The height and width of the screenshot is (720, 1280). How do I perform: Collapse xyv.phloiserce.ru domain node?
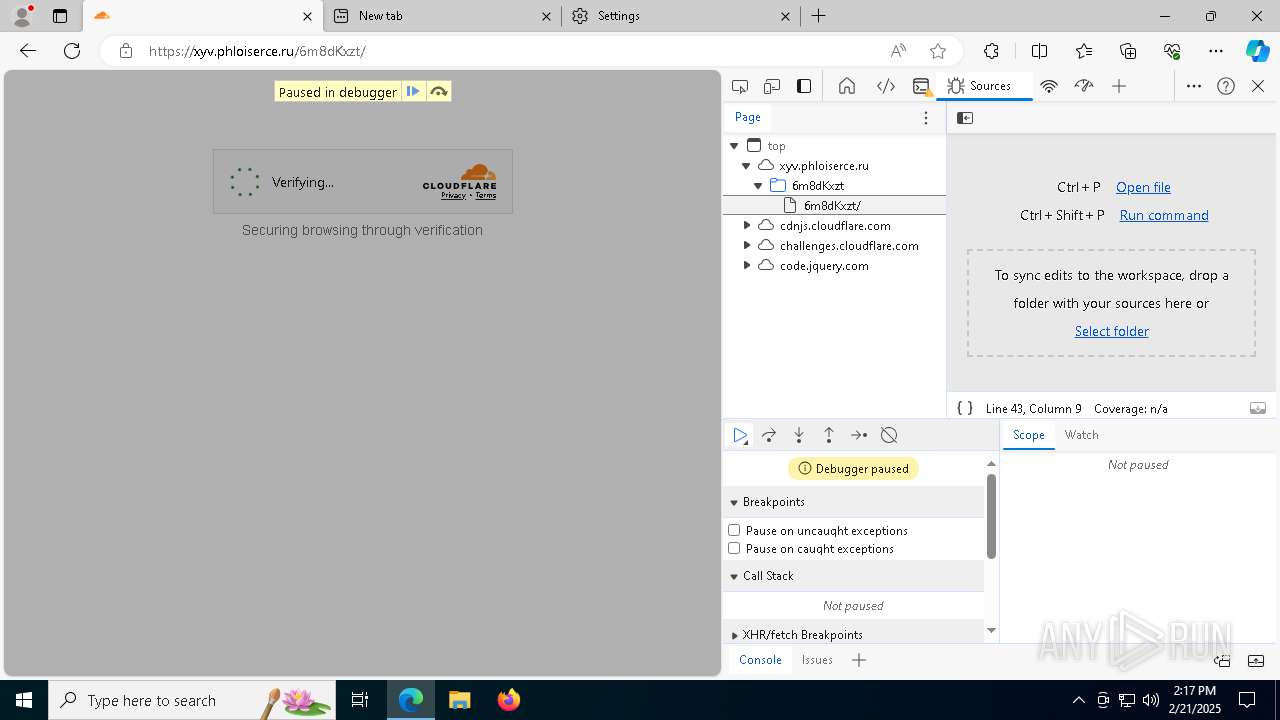[x=746, y=166]
